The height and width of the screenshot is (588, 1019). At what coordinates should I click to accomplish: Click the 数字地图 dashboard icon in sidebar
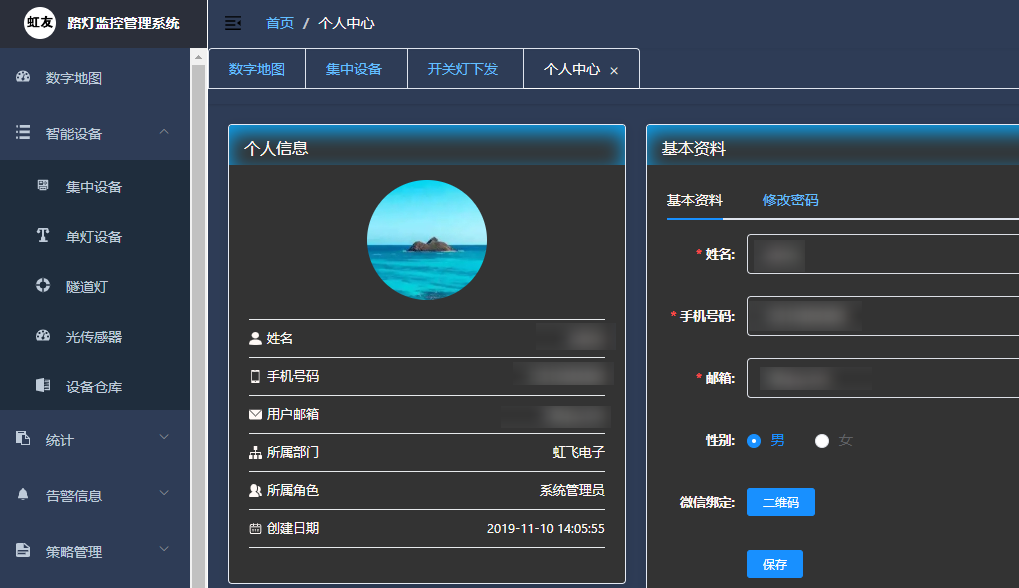click(x=24, y=78)
